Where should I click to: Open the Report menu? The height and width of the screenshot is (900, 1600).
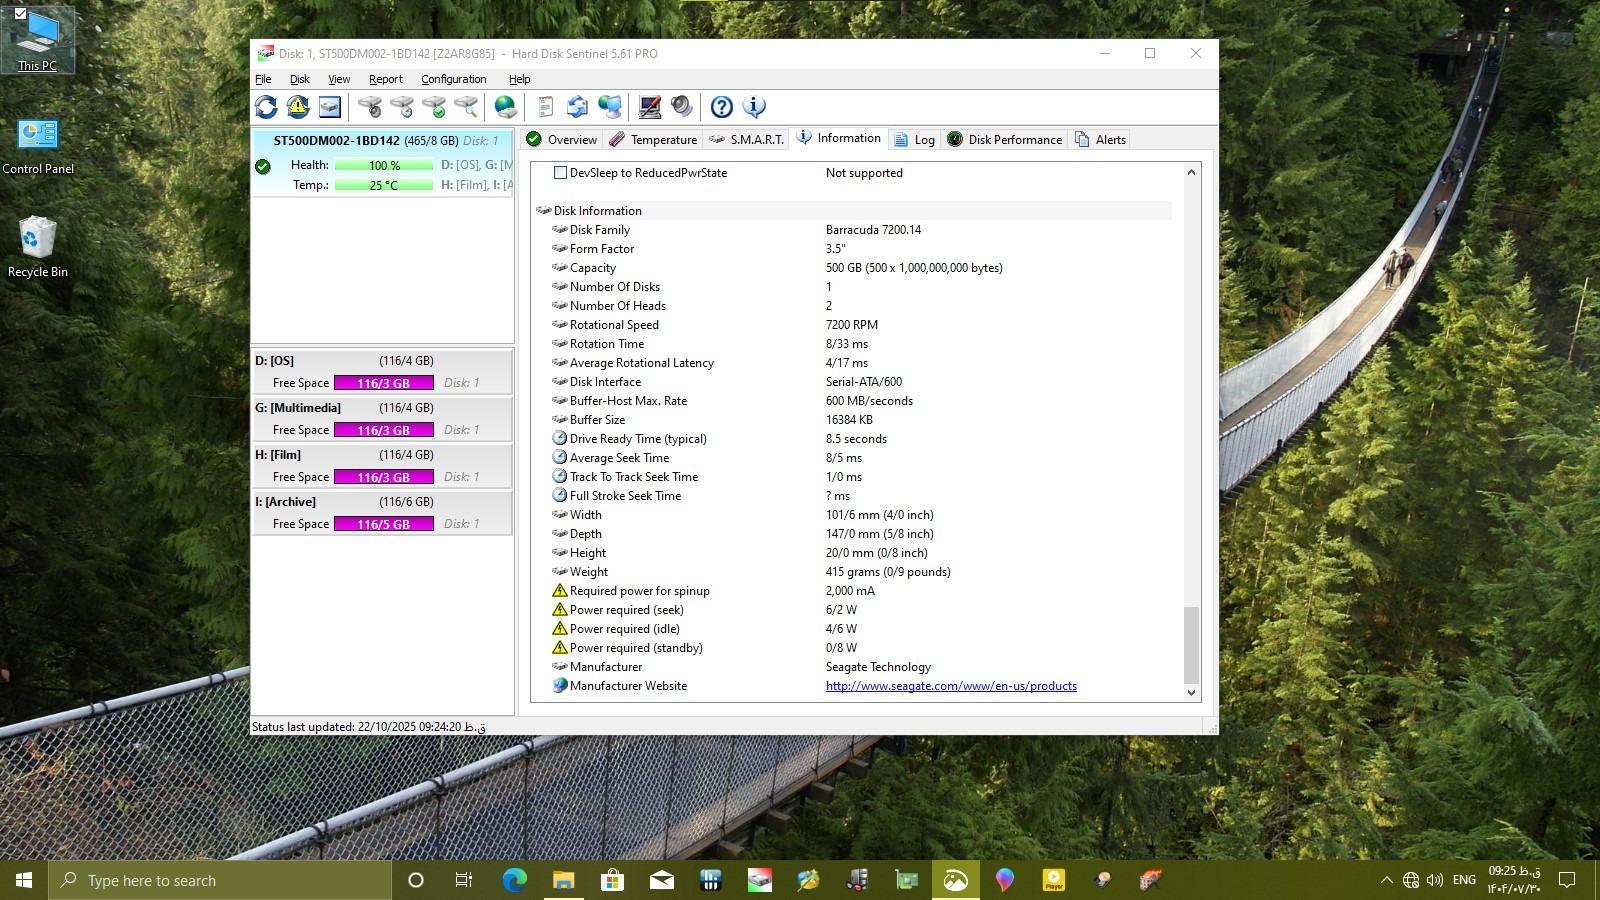(385, 79)
